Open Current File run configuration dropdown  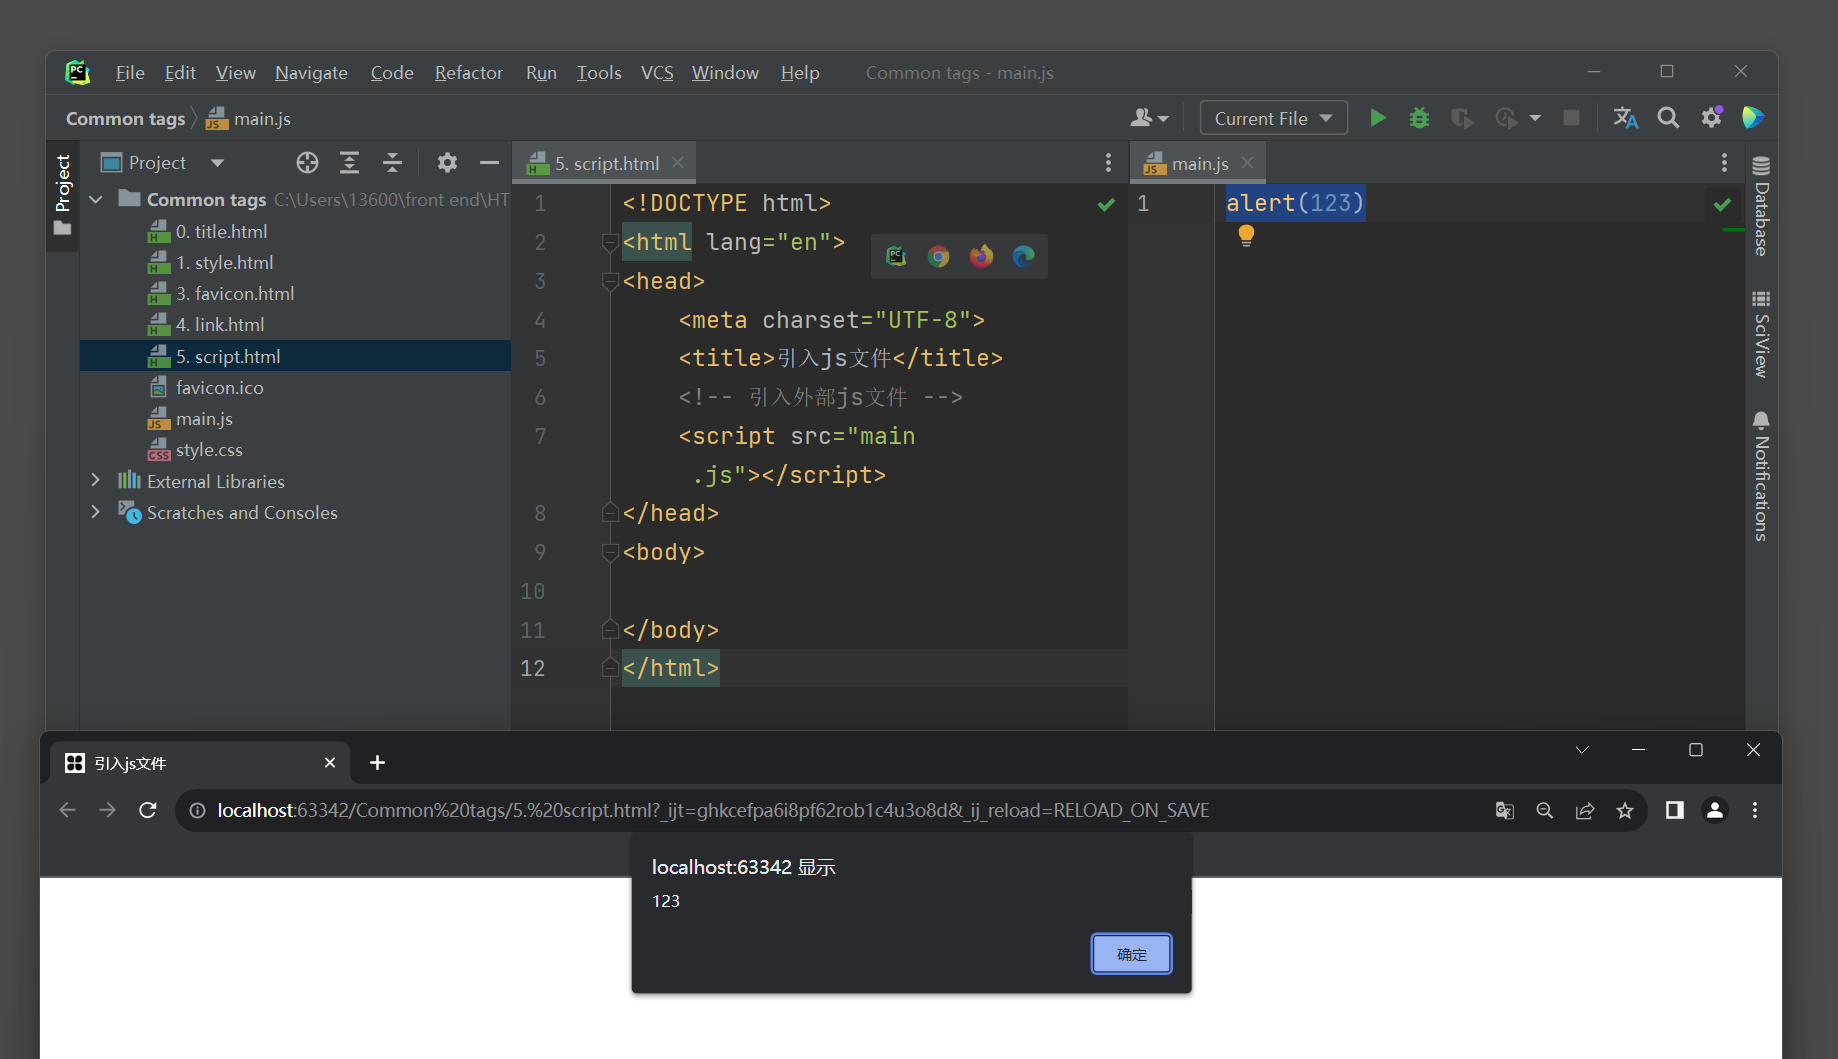(1273, 118)
